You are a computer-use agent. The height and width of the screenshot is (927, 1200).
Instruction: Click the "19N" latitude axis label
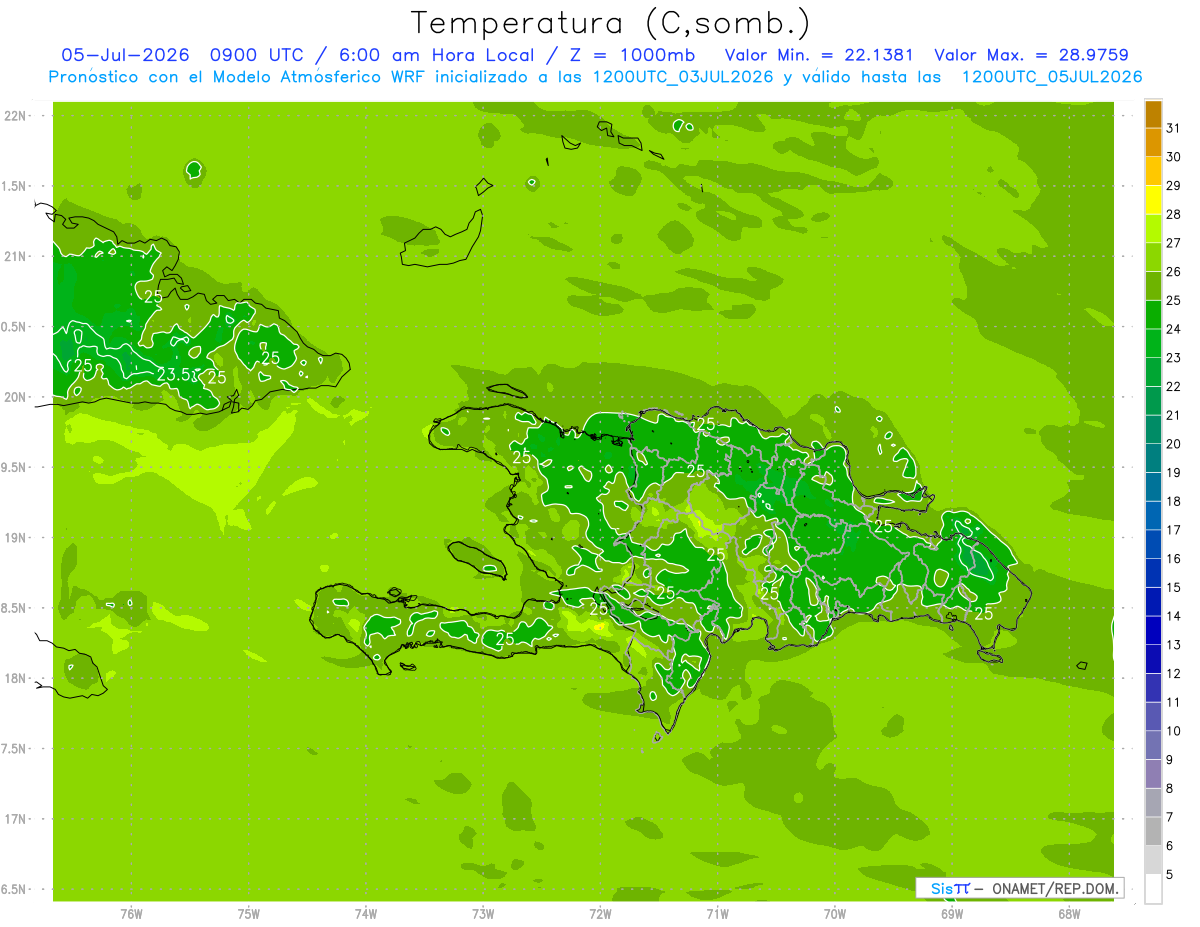(x=14, y=538)
